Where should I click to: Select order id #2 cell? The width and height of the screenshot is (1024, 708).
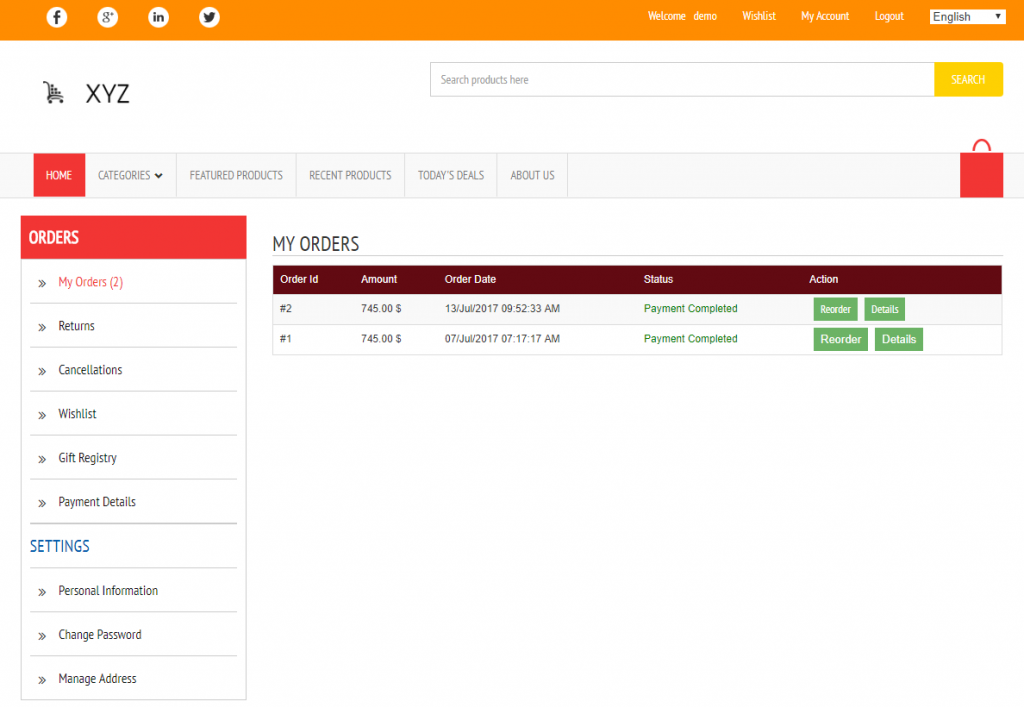point(285,308)
